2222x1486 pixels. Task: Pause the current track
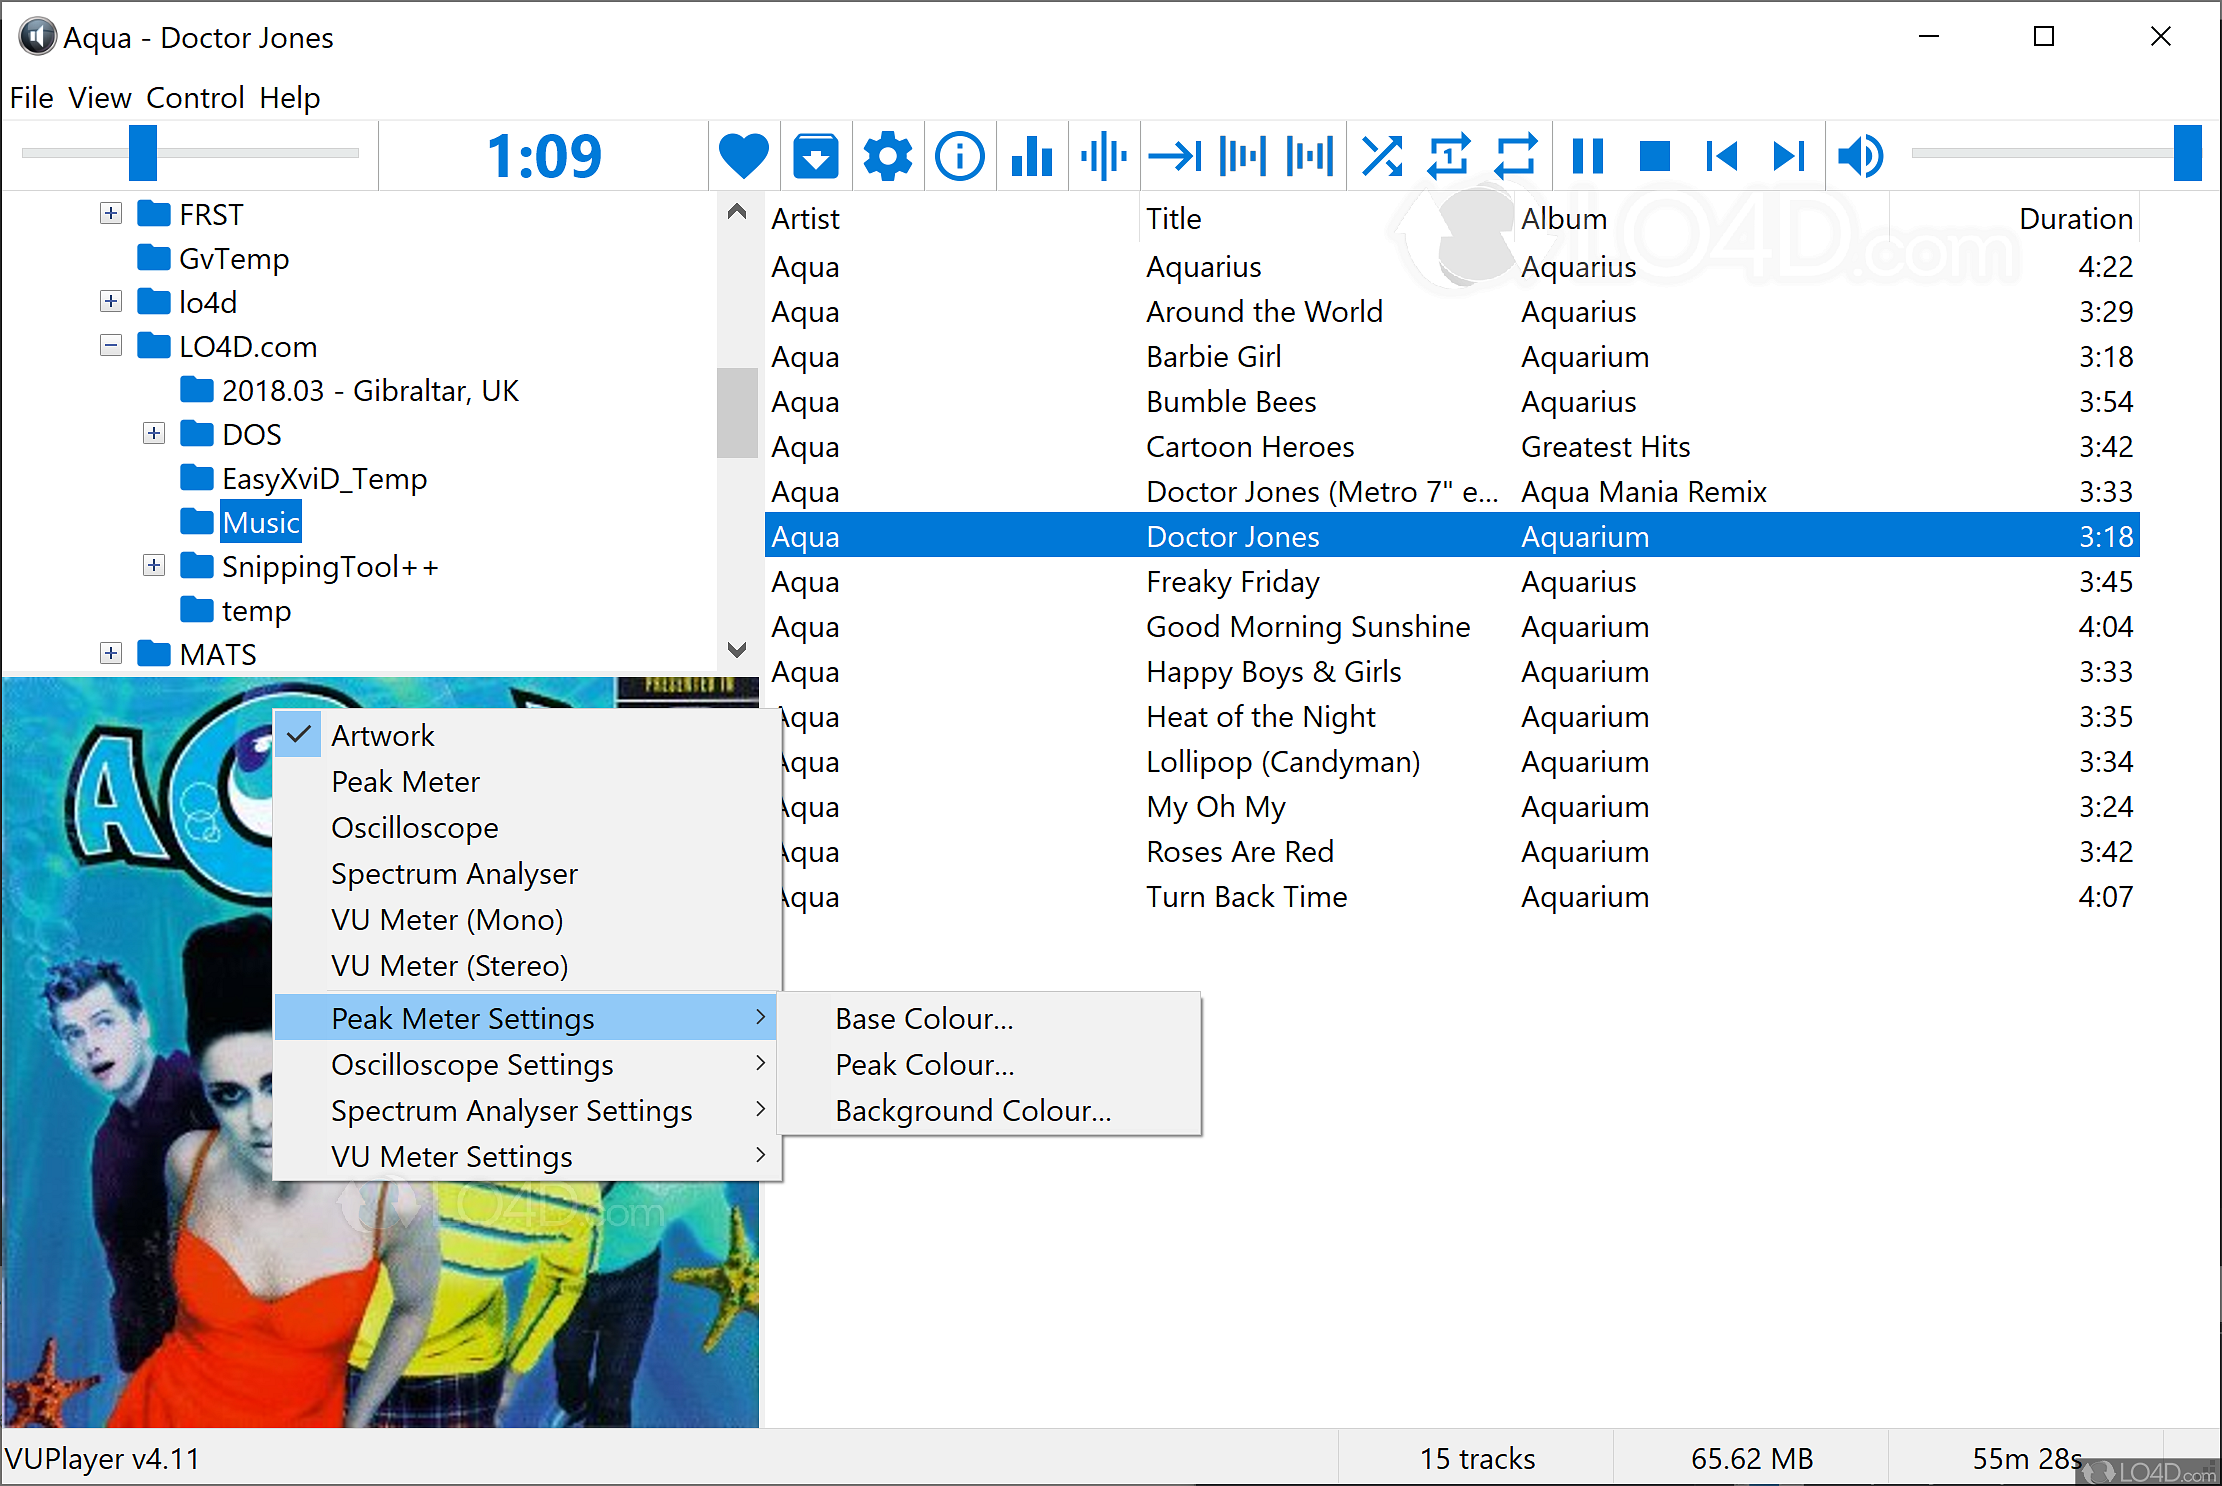[x=1587, y=155]
